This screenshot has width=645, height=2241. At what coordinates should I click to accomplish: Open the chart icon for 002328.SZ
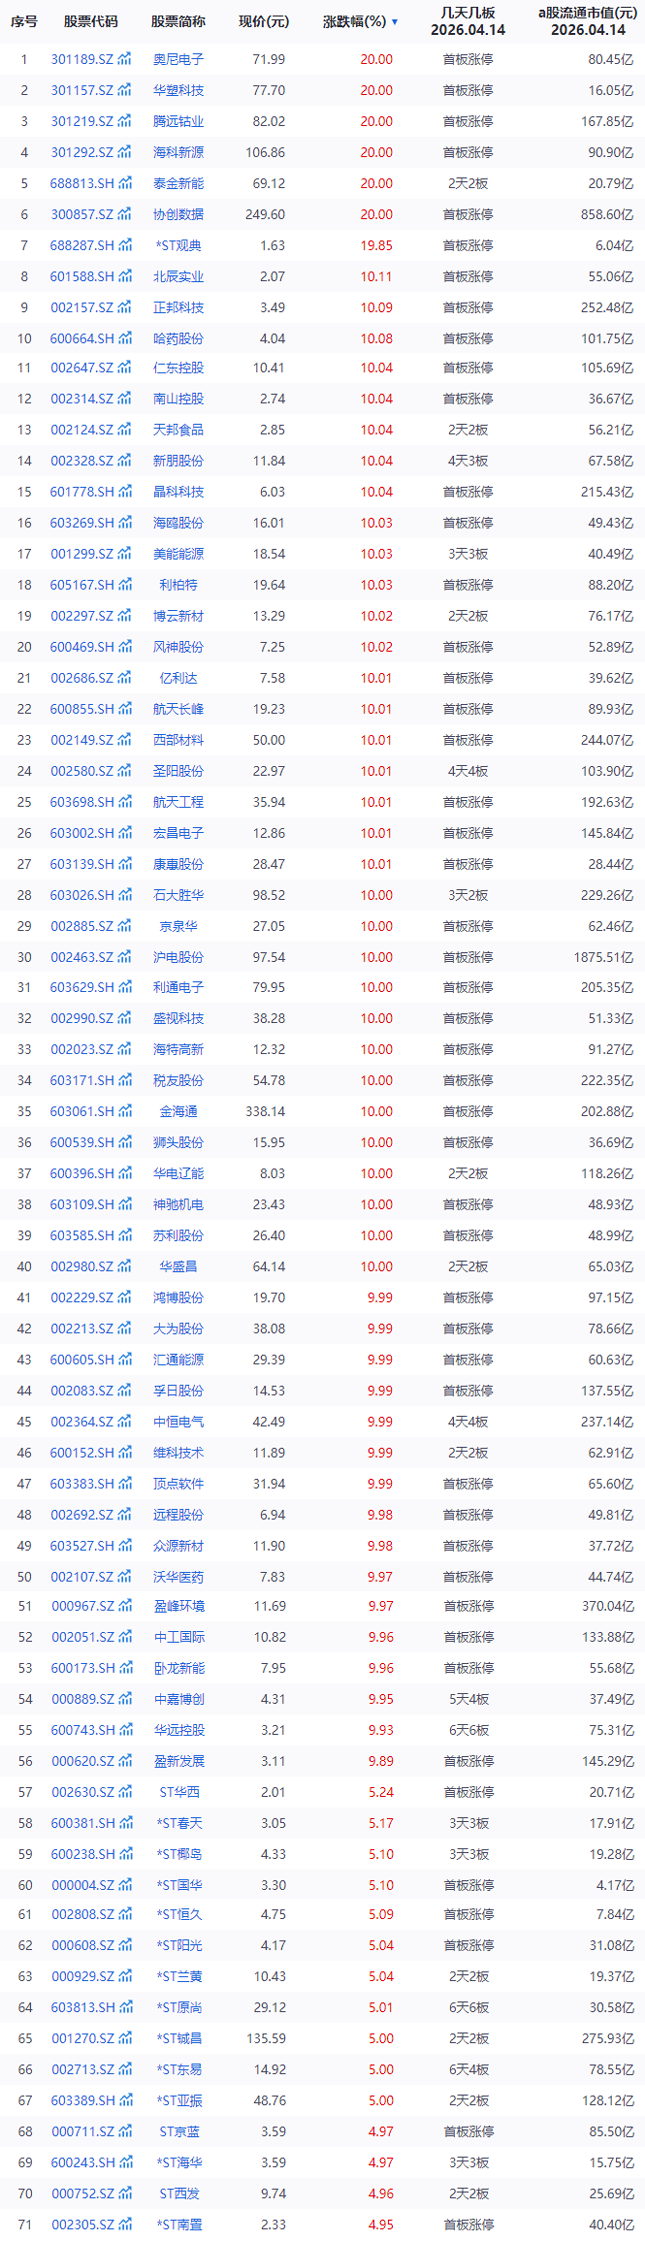125,461
